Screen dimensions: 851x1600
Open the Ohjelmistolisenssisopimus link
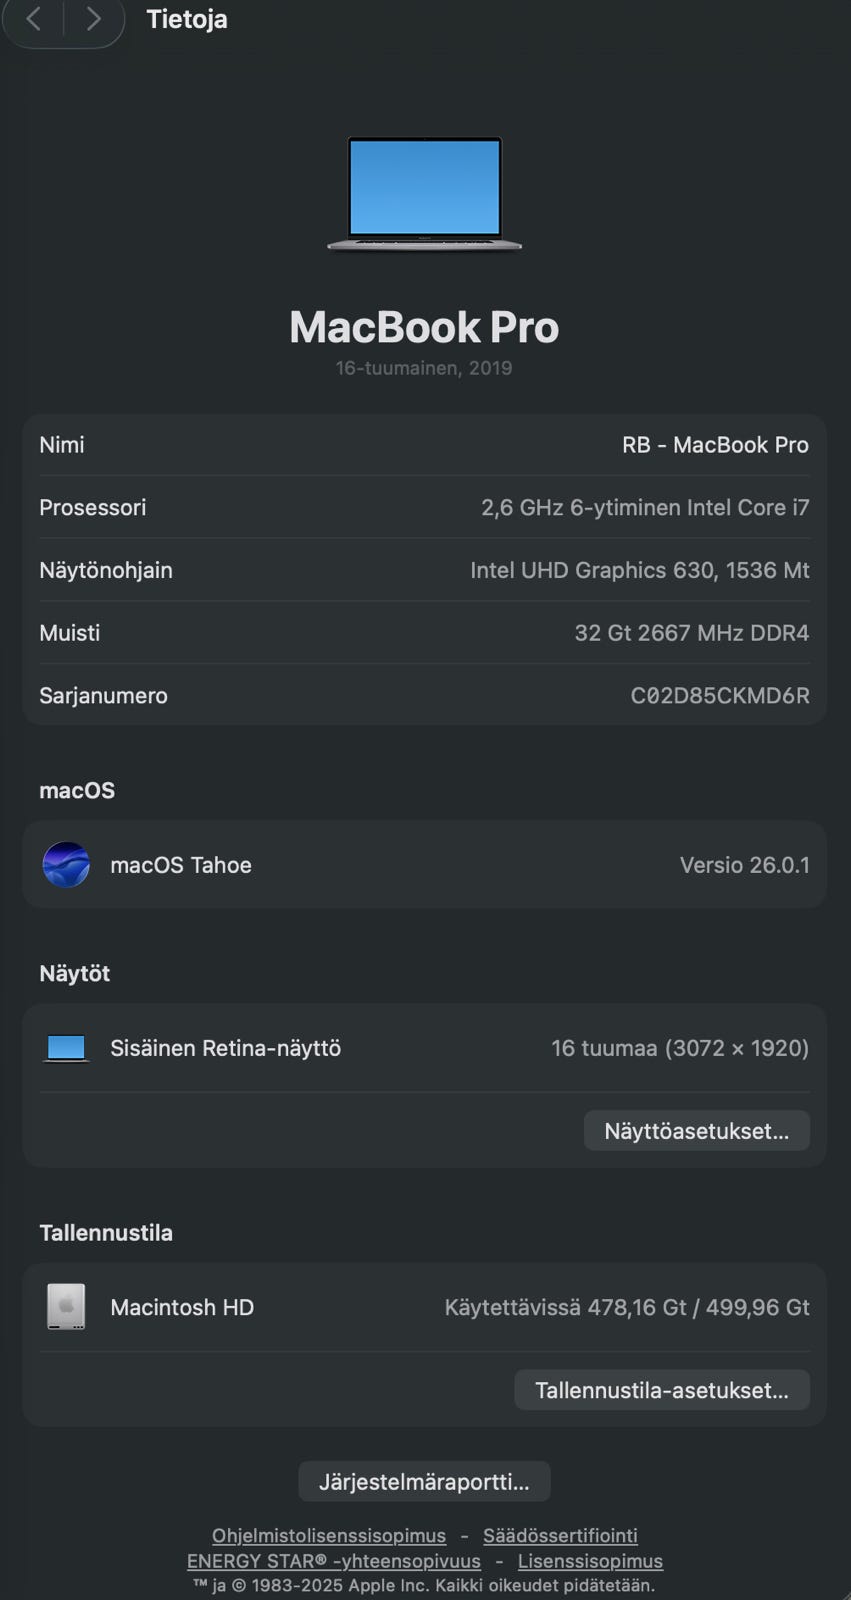click(x=328, y=1535)
